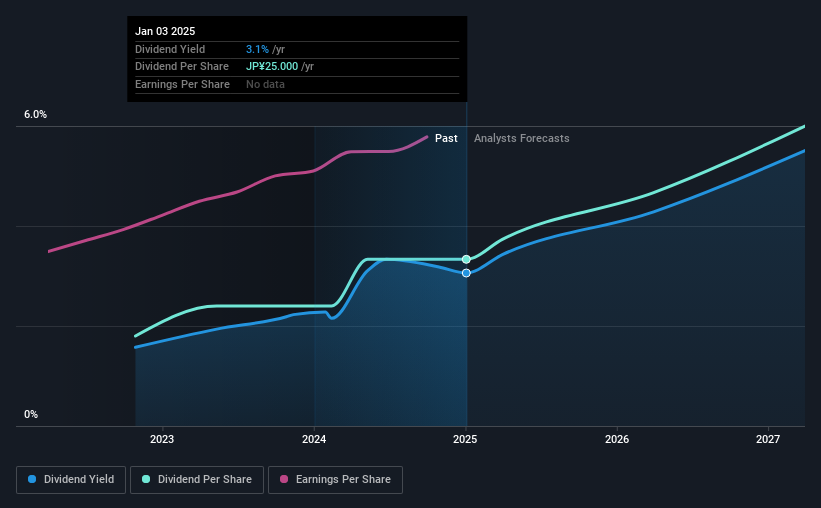Click the 2024 x-axis label

[314, 439]
